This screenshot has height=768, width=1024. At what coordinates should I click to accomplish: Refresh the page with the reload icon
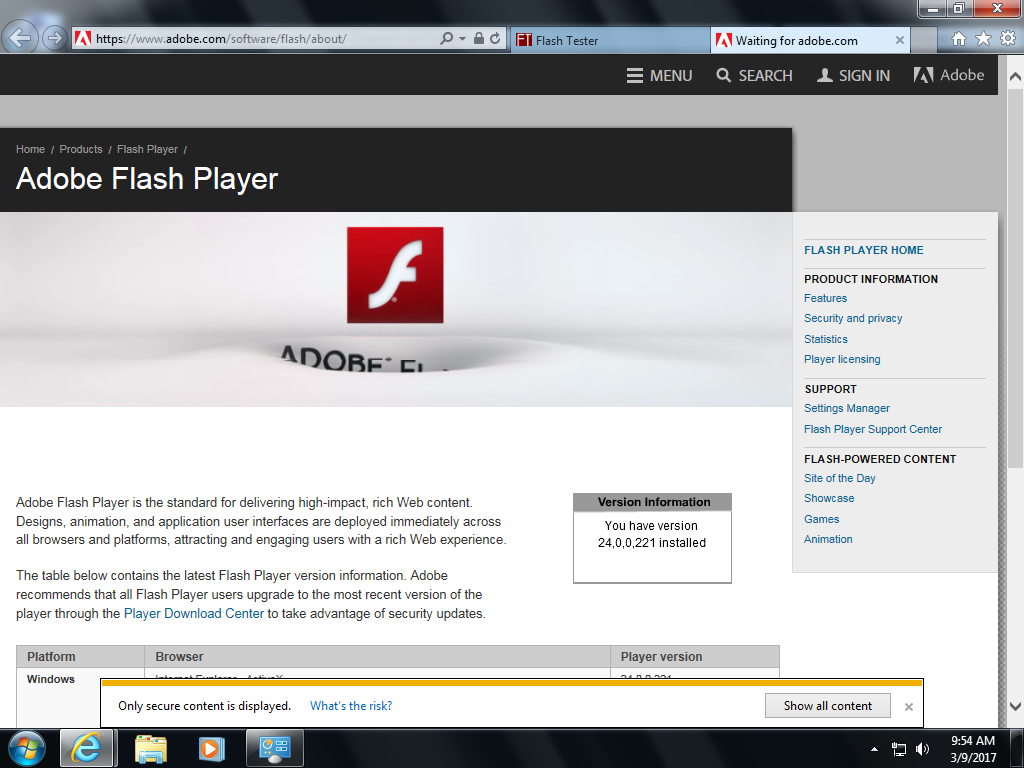(495, 39)
